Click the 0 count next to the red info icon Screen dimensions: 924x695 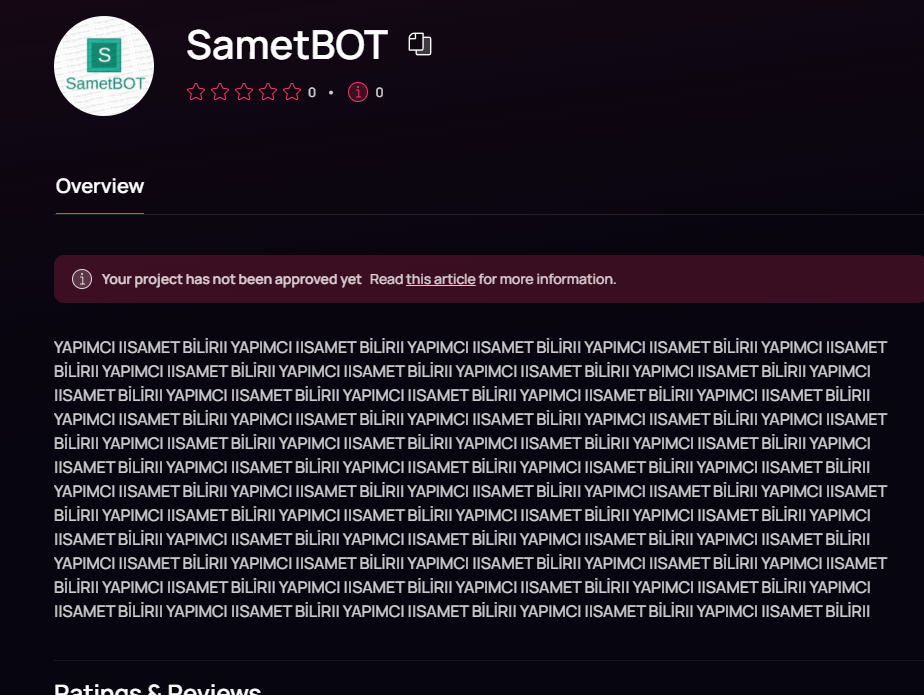click(379, 93)
